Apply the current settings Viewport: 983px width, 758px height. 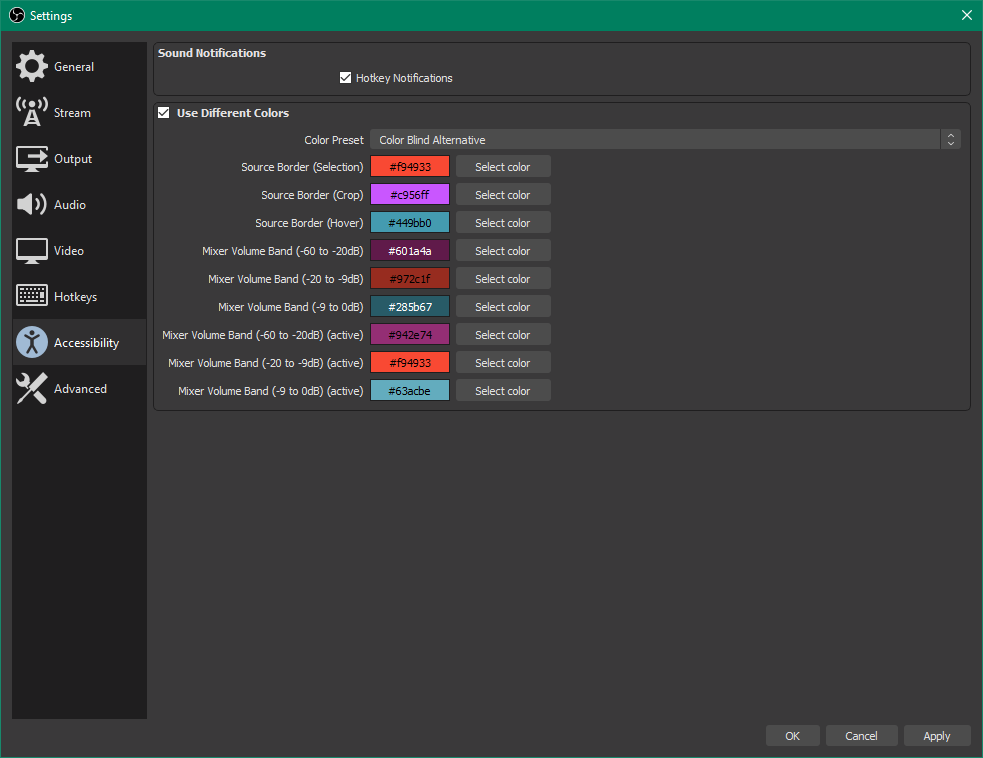pos(937,735)
